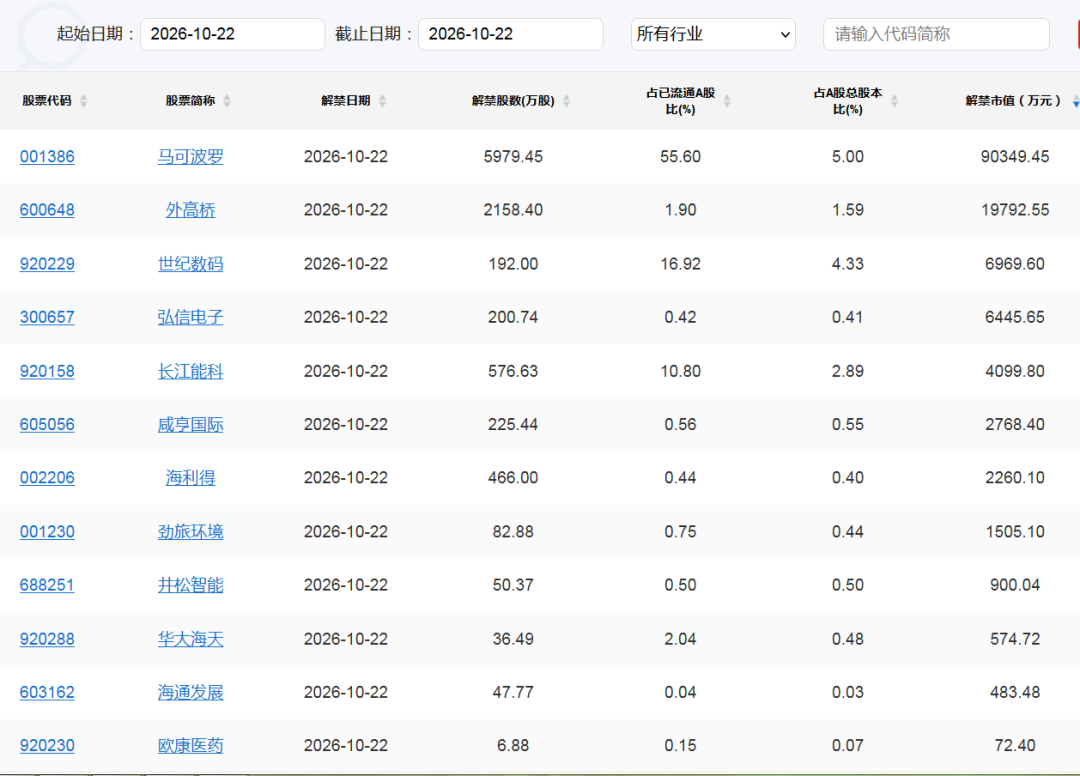The height and width of the screenshot is (776, 1080).
Task: Open the 马可波罗 stock name link
Action: tap(191, 157)
